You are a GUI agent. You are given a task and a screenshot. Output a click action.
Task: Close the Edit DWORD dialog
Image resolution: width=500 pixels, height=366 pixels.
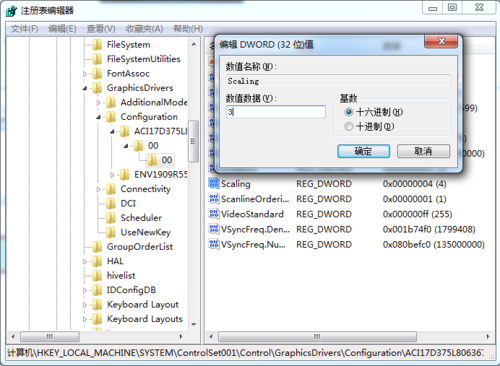click(442, 41)
